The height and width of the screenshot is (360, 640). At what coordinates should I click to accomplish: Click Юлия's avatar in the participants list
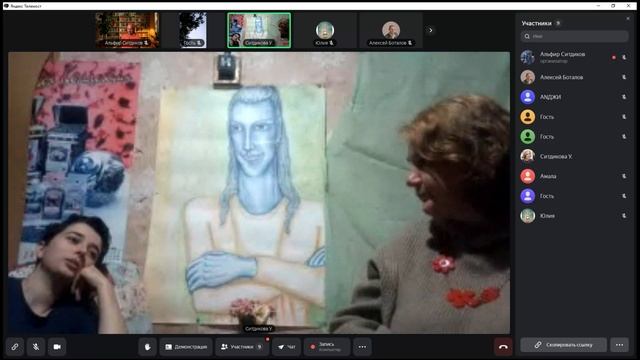527,216
